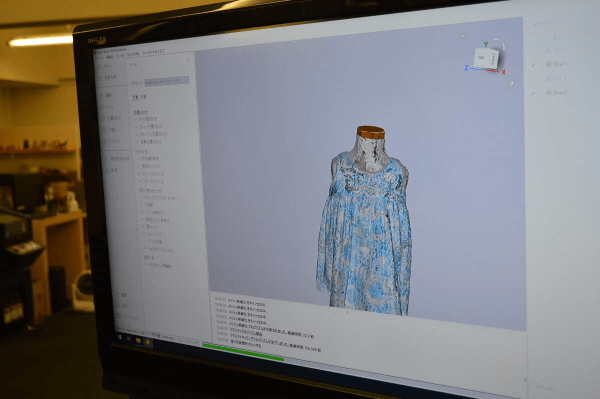
Task: Click the scan icon beside Eva 2
Action: tap(549, 92)
